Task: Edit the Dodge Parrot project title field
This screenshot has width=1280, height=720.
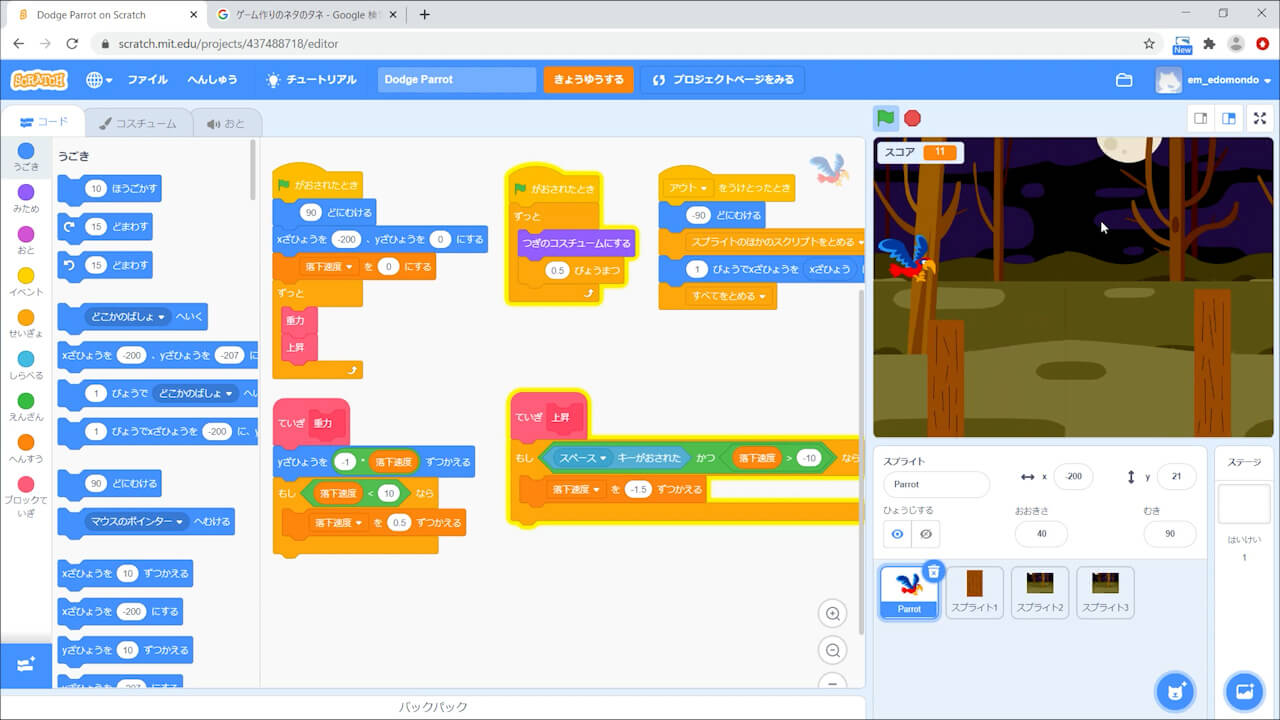Action: tap(457, 80)
